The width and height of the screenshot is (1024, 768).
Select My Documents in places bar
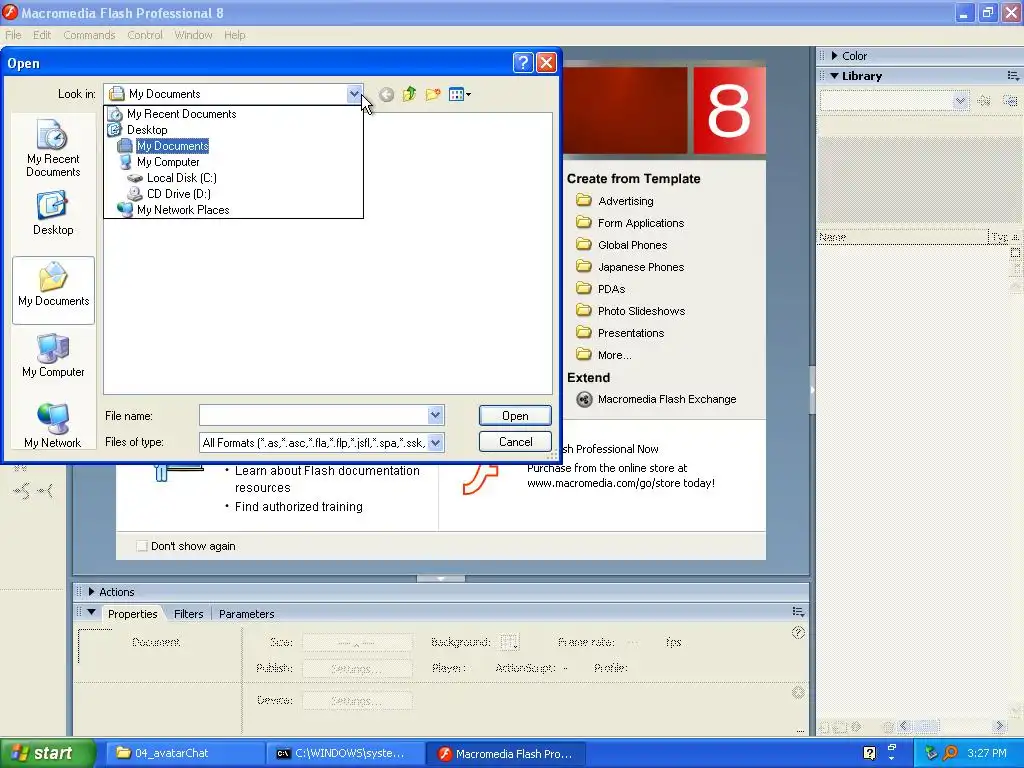tap(53, 290)
